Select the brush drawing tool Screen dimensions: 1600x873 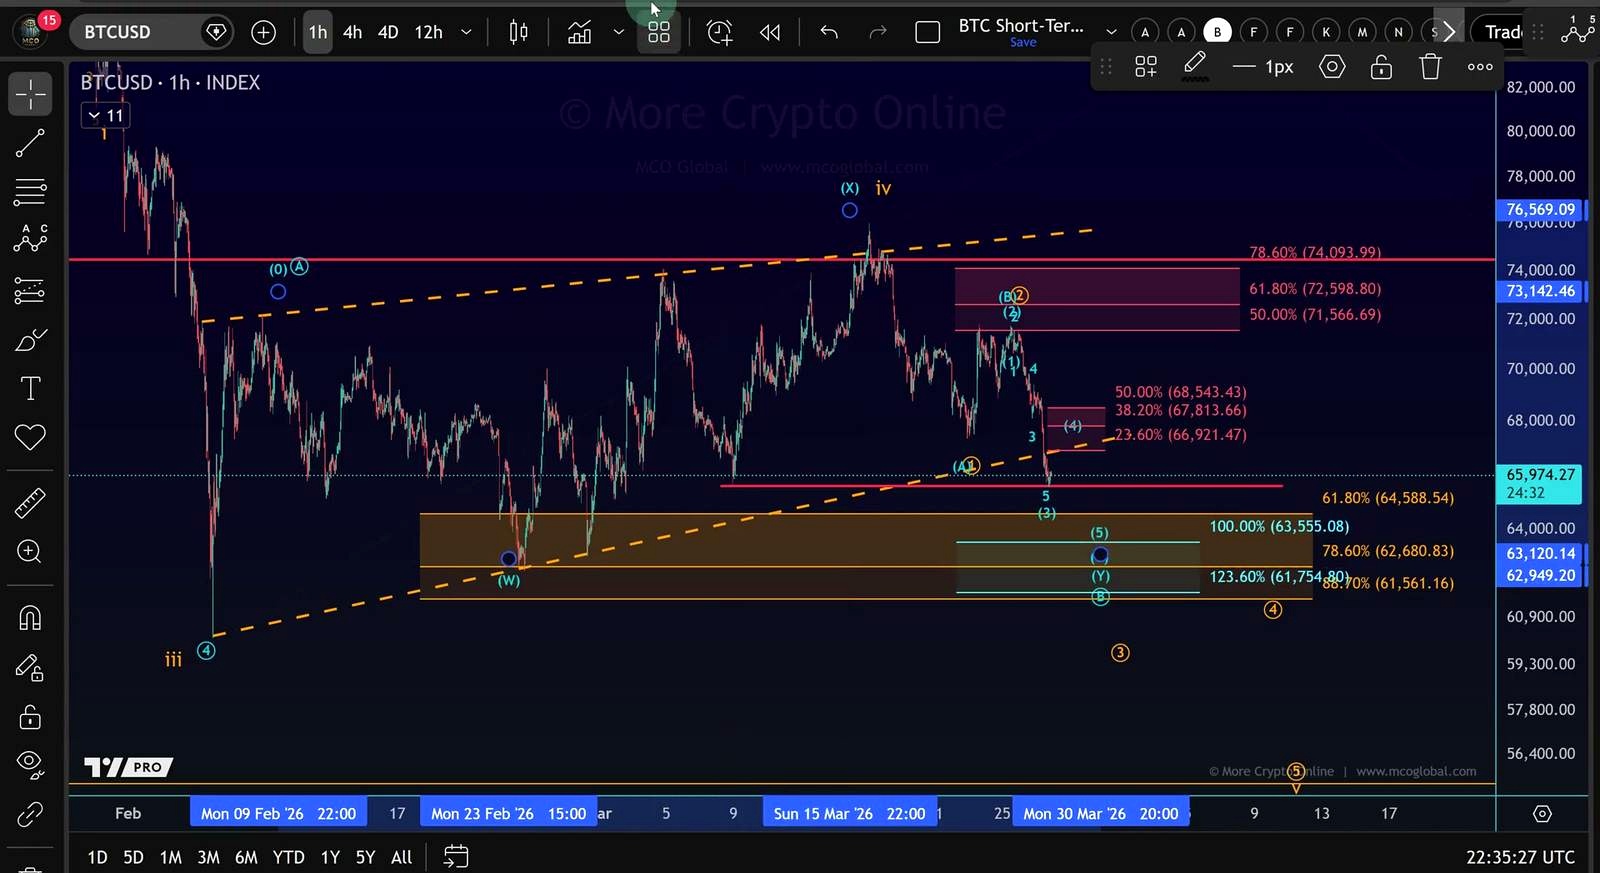point(30,340)
